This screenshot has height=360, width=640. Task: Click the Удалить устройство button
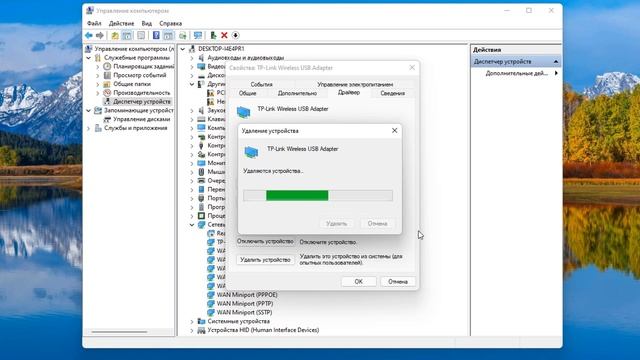tap(265, 260)
